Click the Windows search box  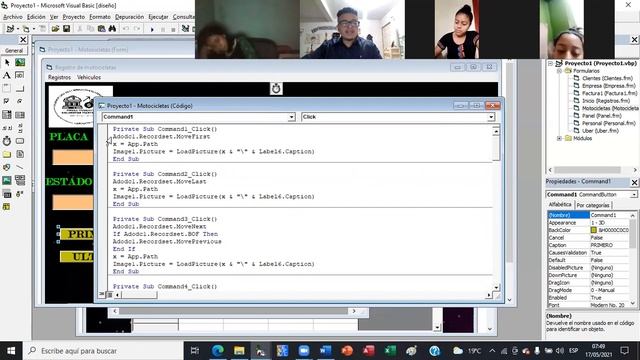coord(103,351)
